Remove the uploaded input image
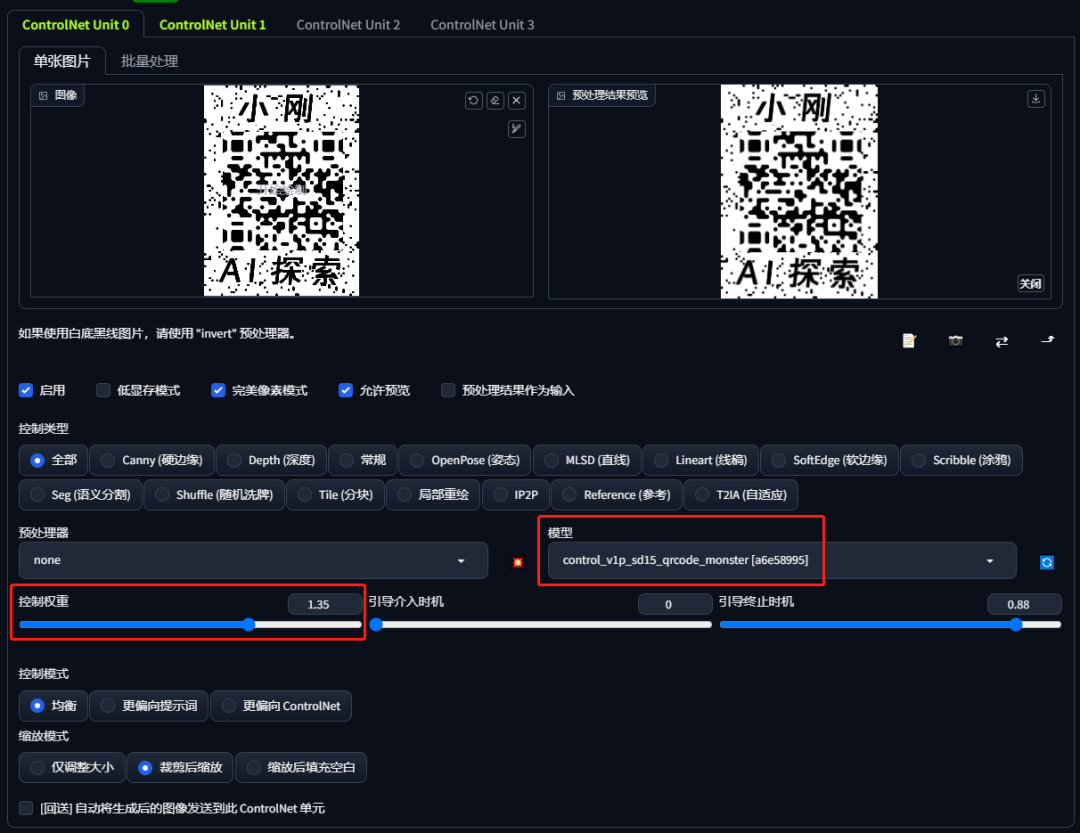The image size is (1080, 833). coord(517,101)
